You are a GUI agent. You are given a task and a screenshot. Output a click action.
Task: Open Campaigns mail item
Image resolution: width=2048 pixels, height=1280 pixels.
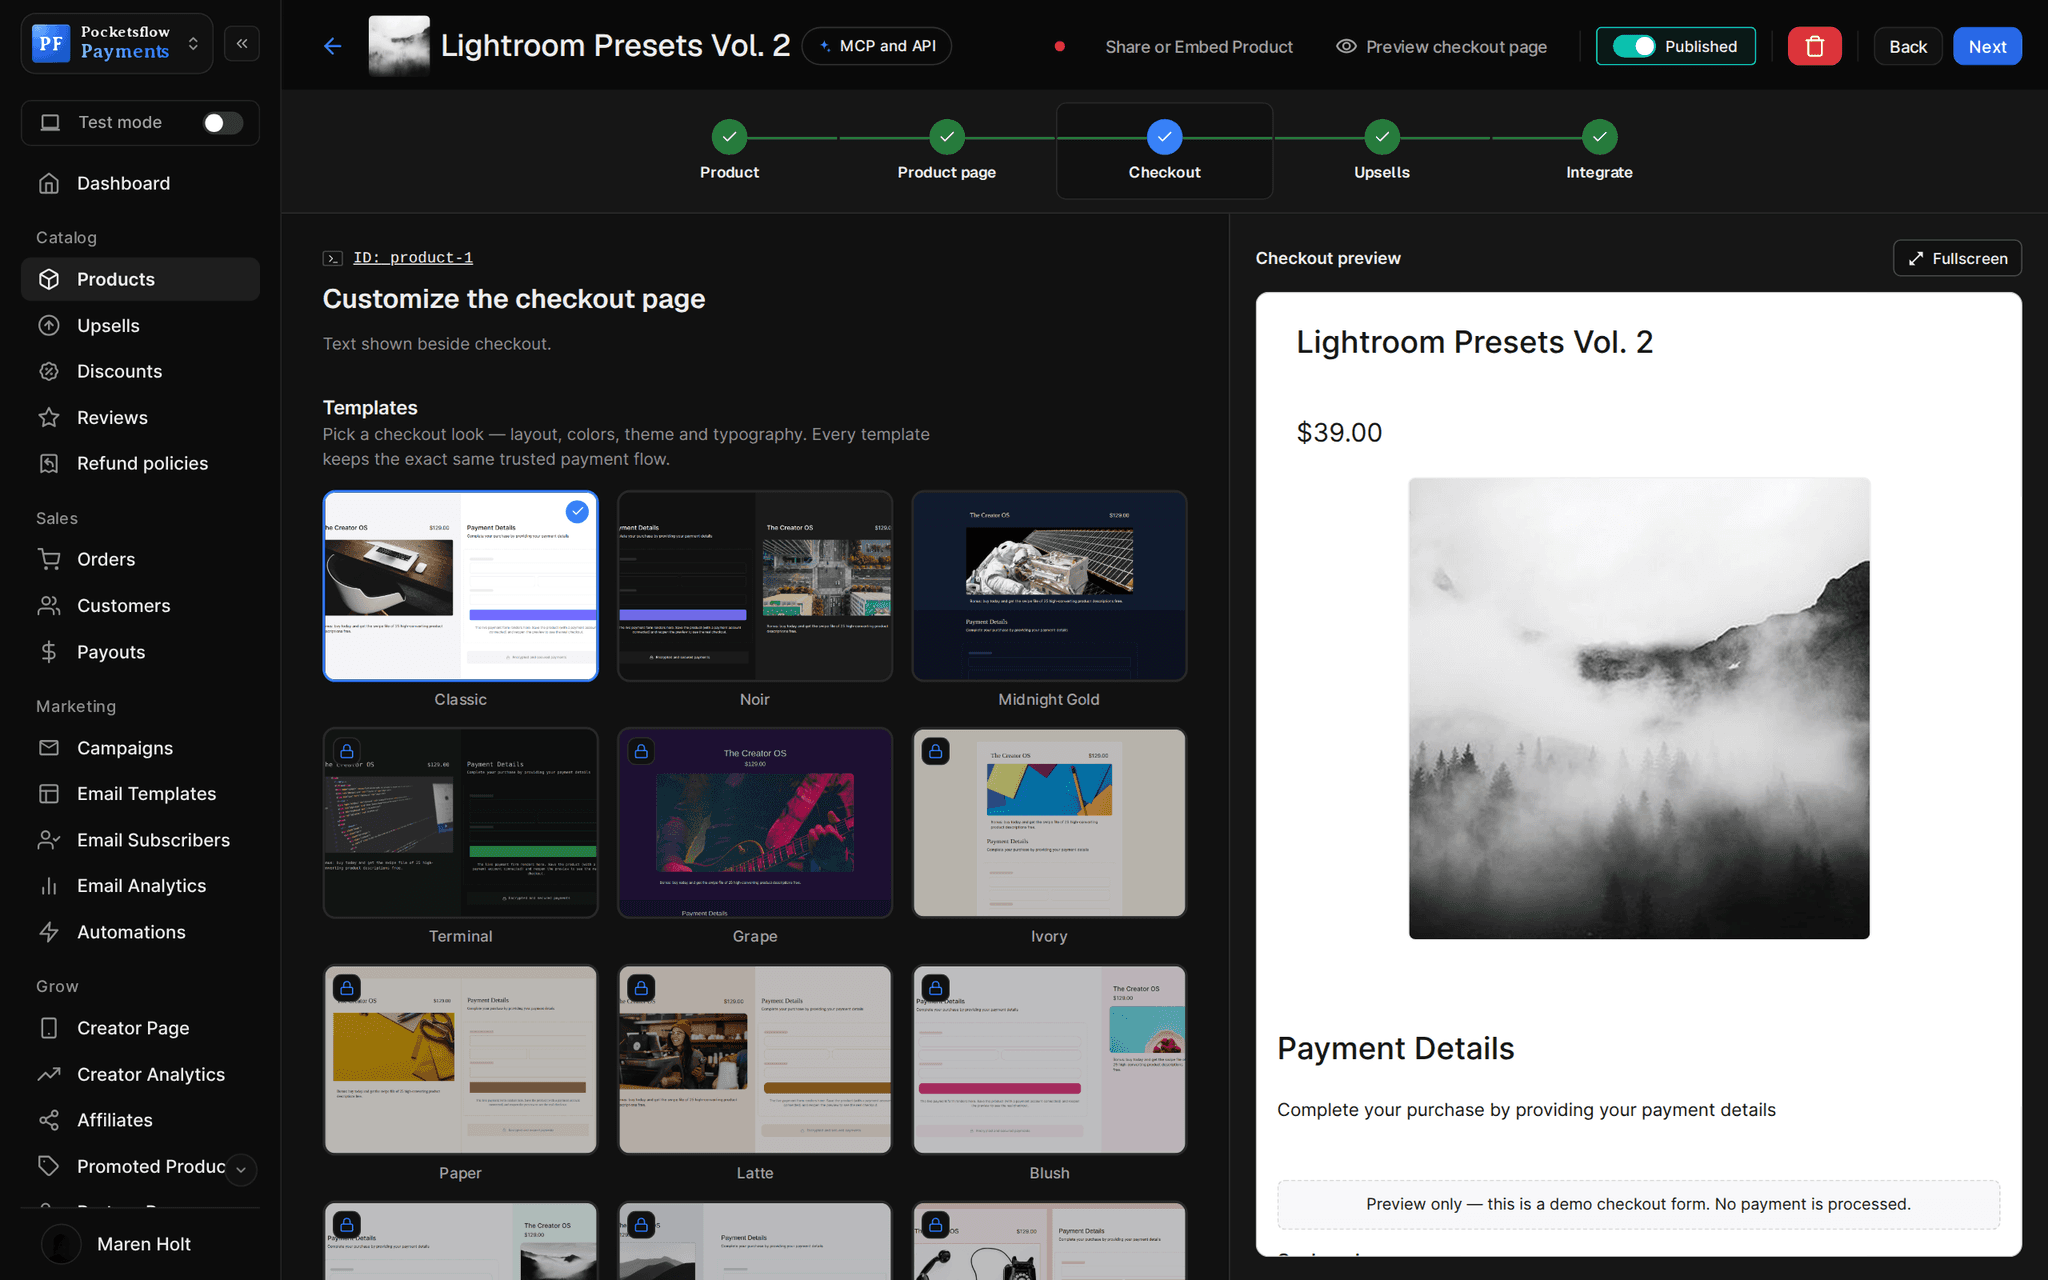coord(140,747)
